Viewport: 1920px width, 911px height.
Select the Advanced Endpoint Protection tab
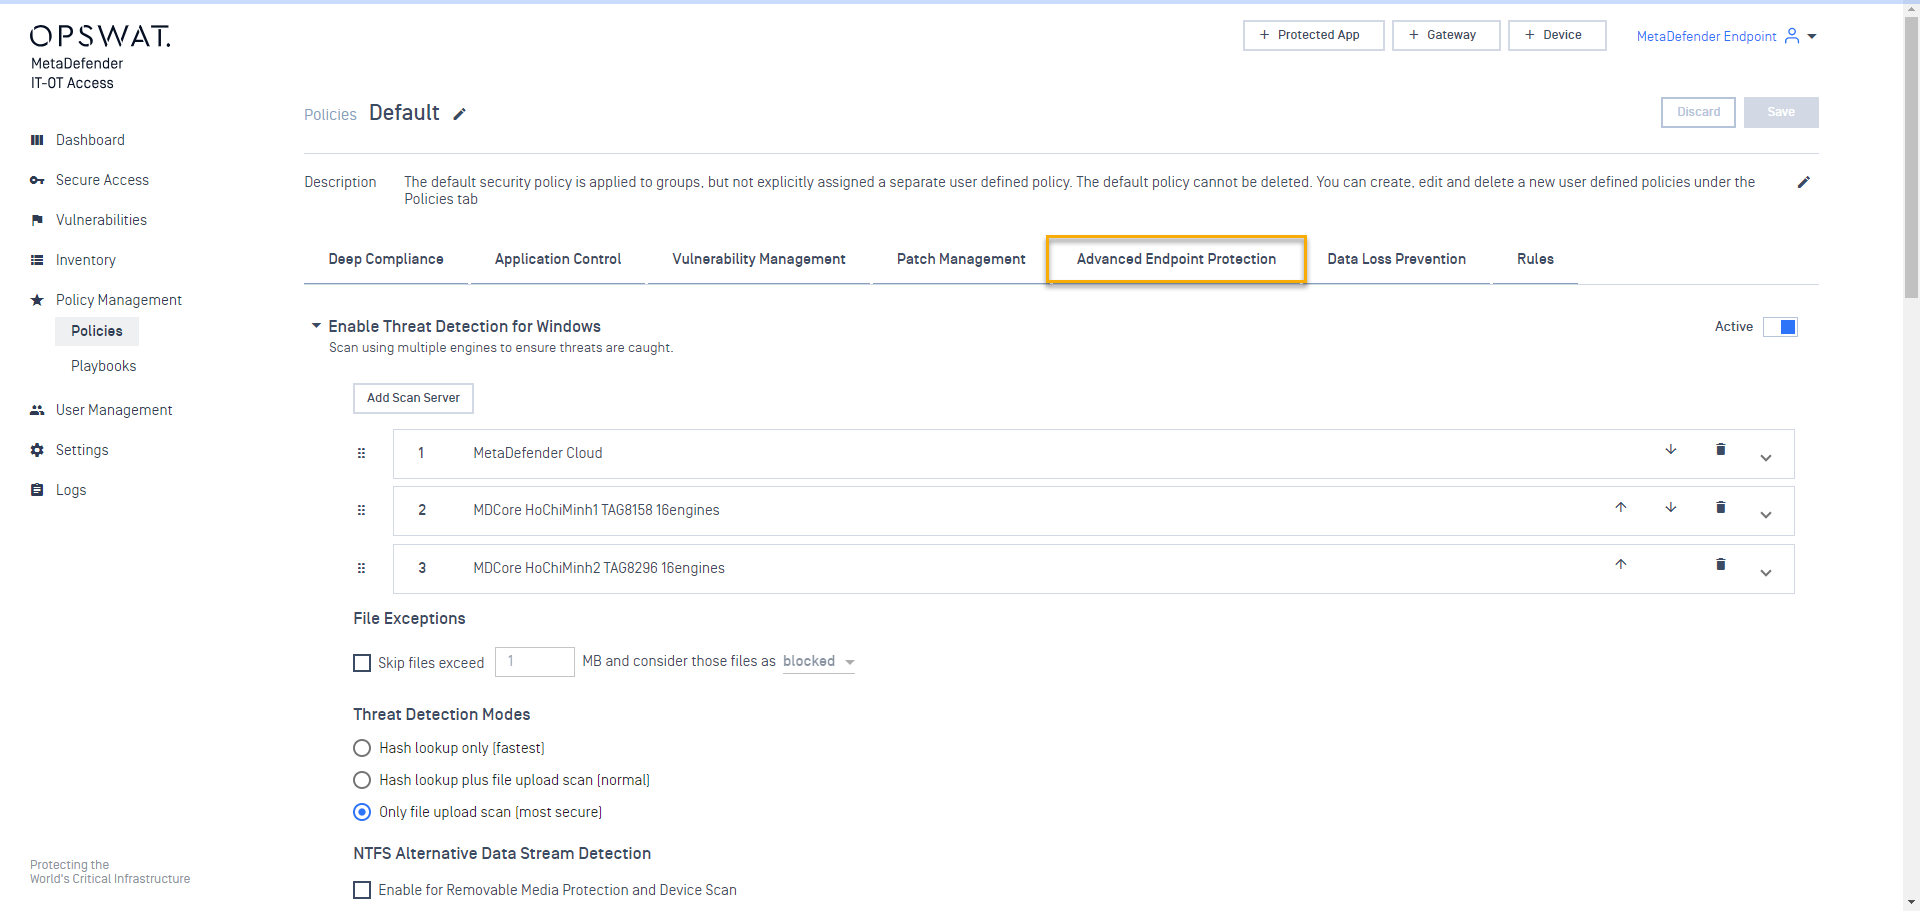1176,259
